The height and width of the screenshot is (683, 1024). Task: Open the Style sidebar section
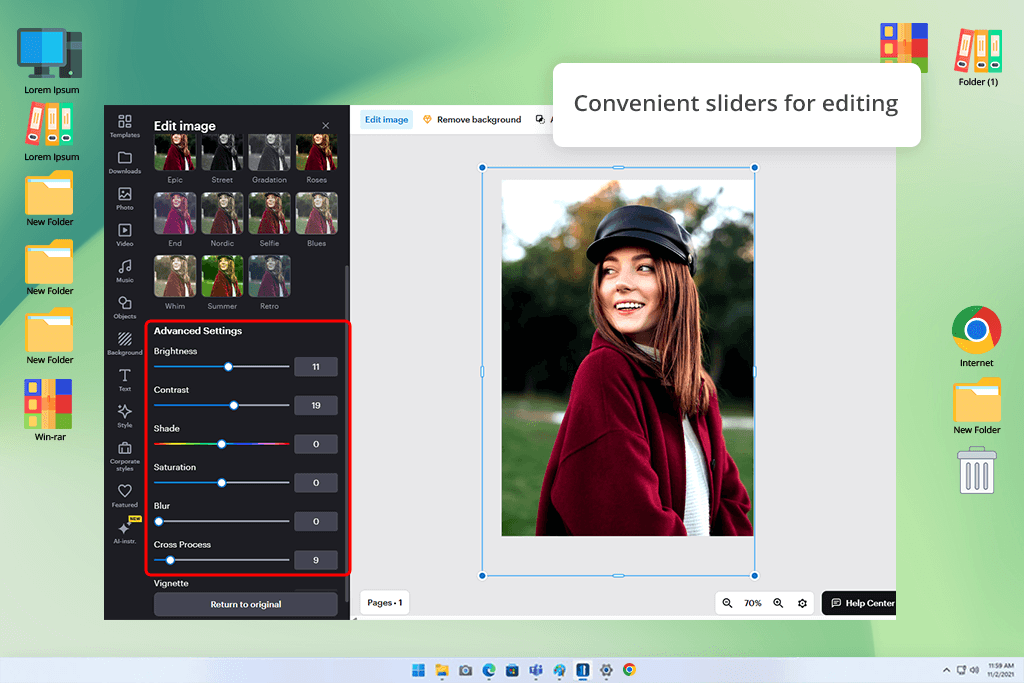point(125,416)
